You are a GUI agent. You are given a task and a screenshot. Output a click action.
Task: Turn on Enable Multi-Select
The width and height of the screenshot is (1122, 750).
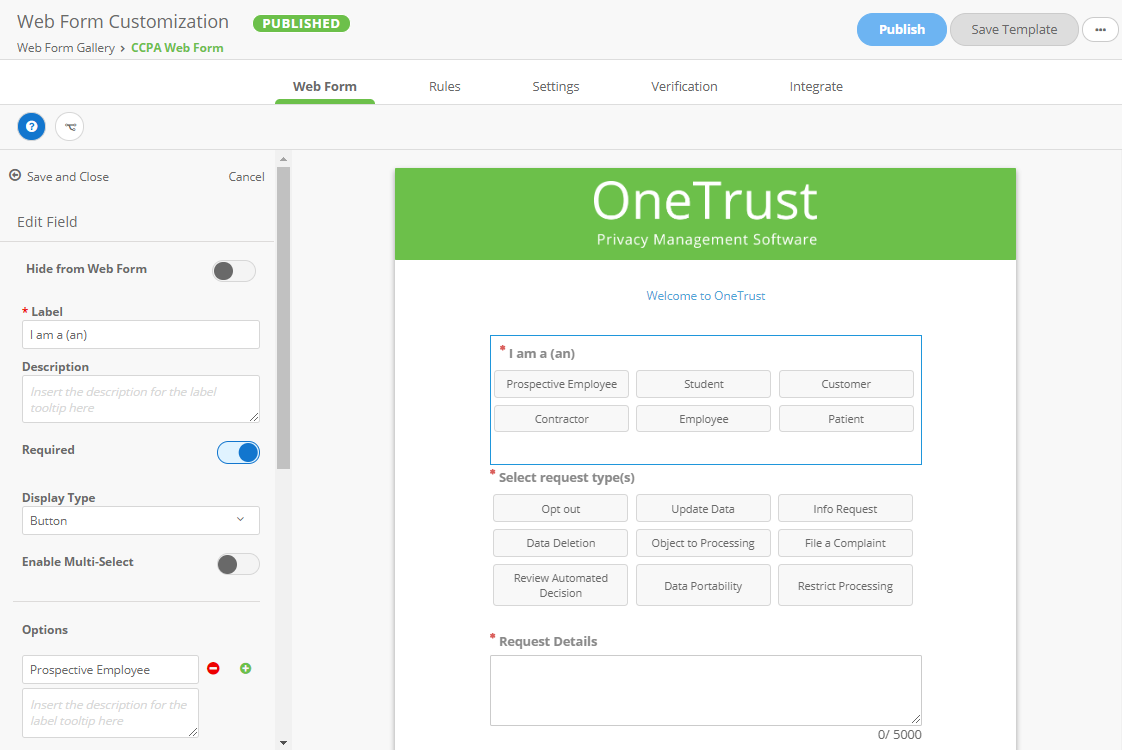click(237, 564)
